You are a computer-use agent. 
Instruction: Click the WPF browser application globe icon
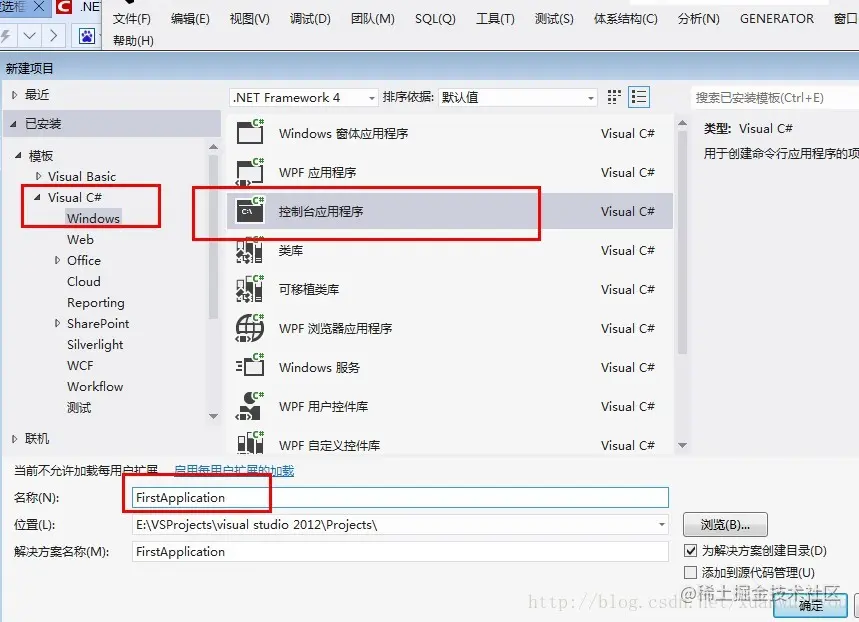click(250, 328)
